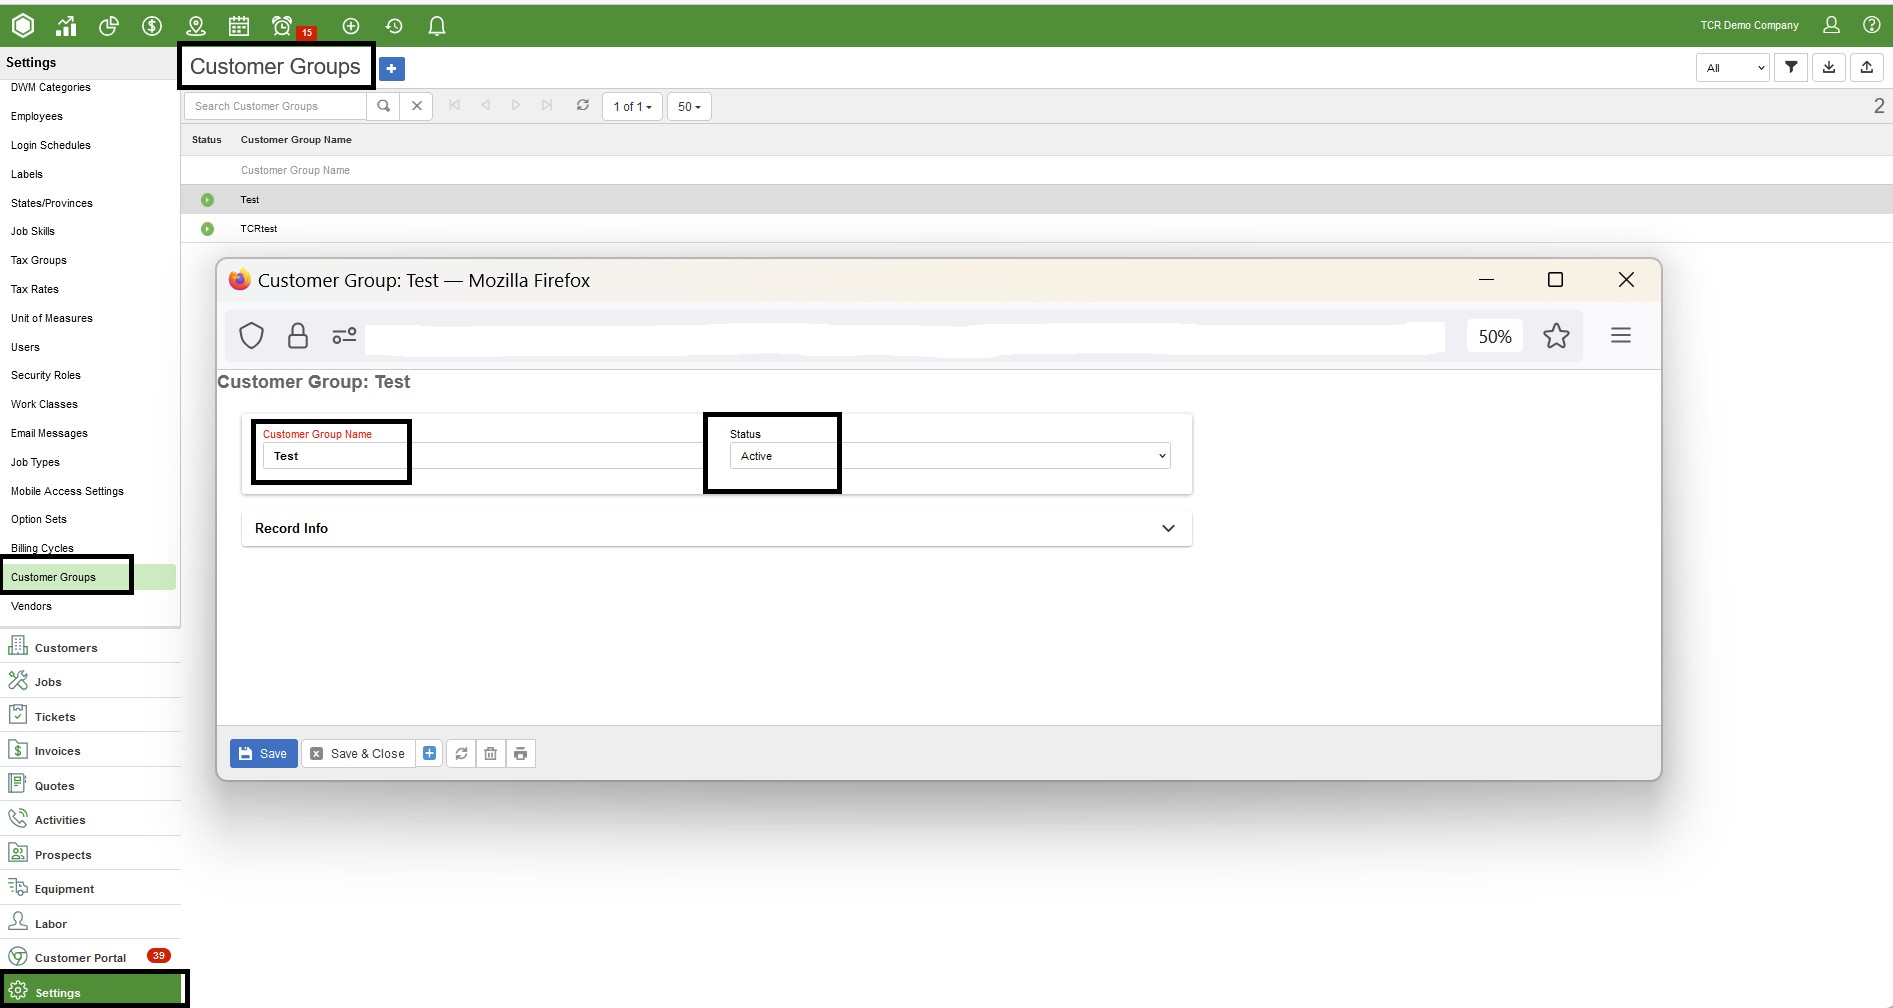Click the home hexagon logo icon
Screen dimensions: 1893x1008
tap(22, 25)
